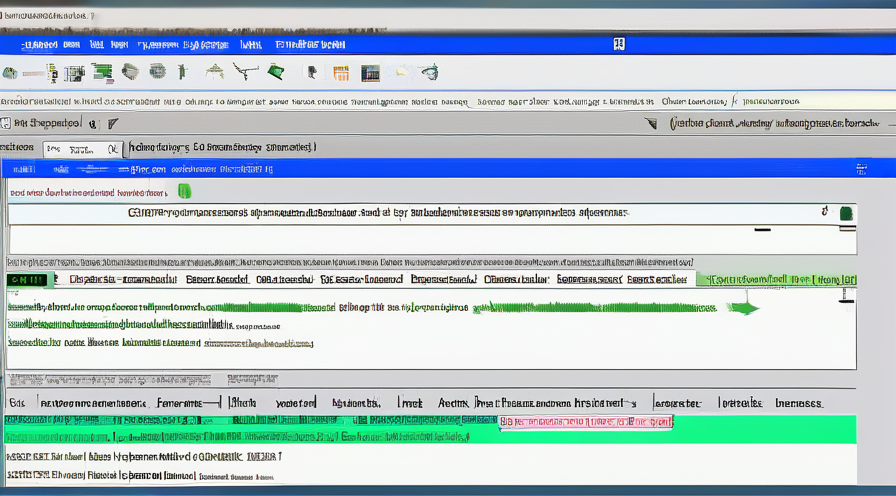The width and height of the screenshot is (896, 496).
Task: Toggle the small checkbox below the toolbar
Action: tap(6, 124)
